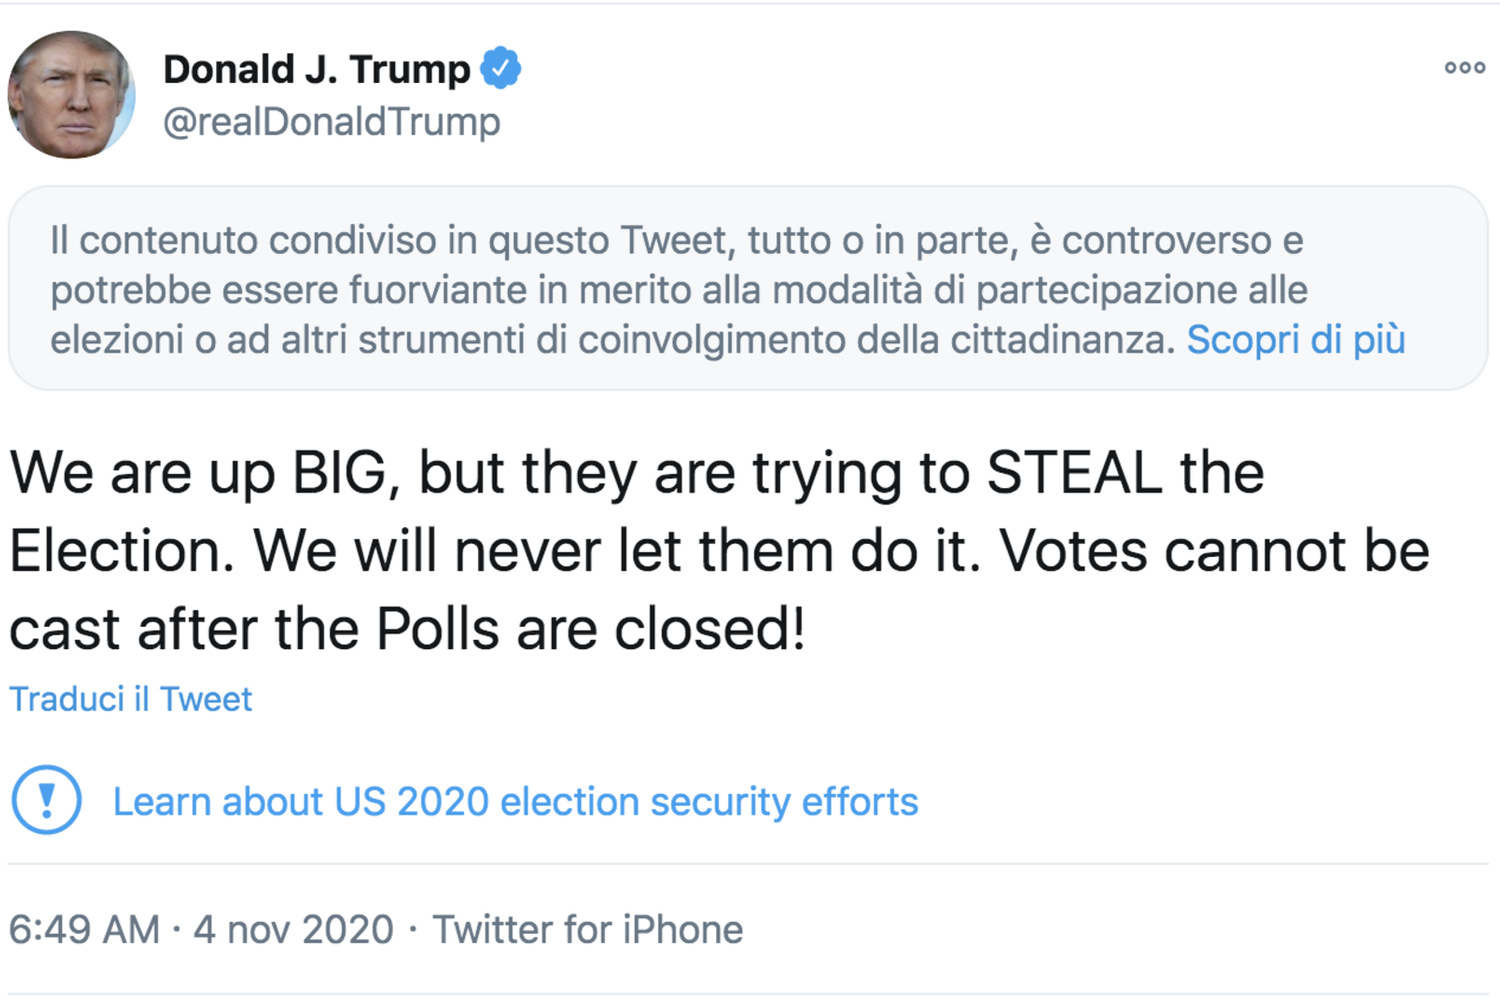The width and height of the screenshot is (1500, 1000).
Task: Open the "Scopri di più" link
Action: point(1295,340)
